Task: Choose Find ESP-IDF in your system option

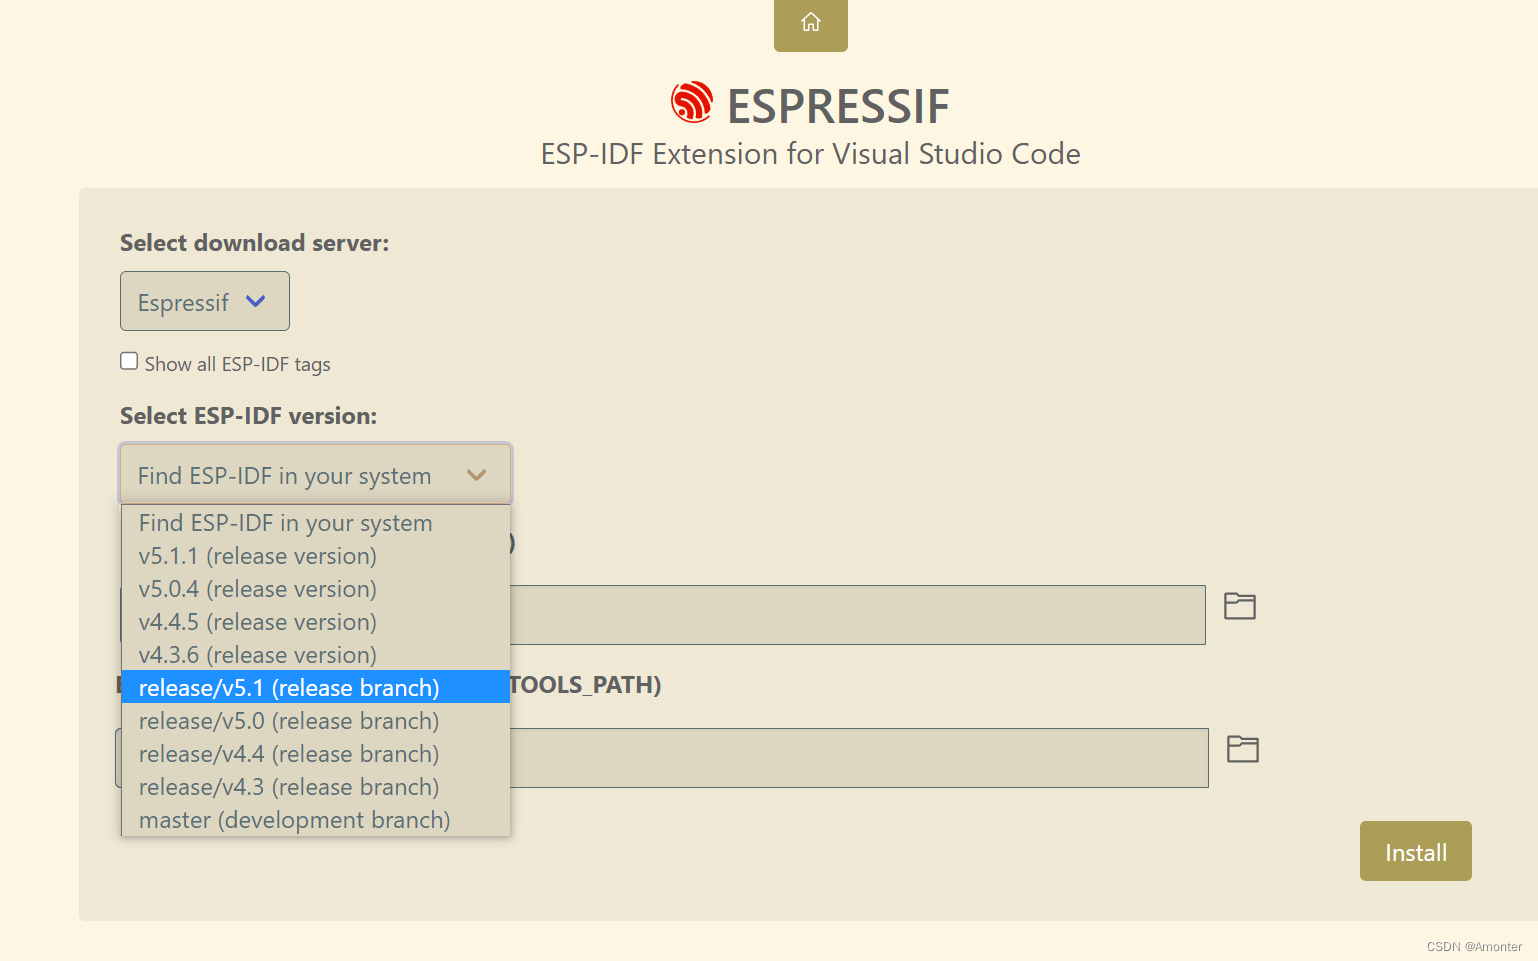Action: (316, 523)
